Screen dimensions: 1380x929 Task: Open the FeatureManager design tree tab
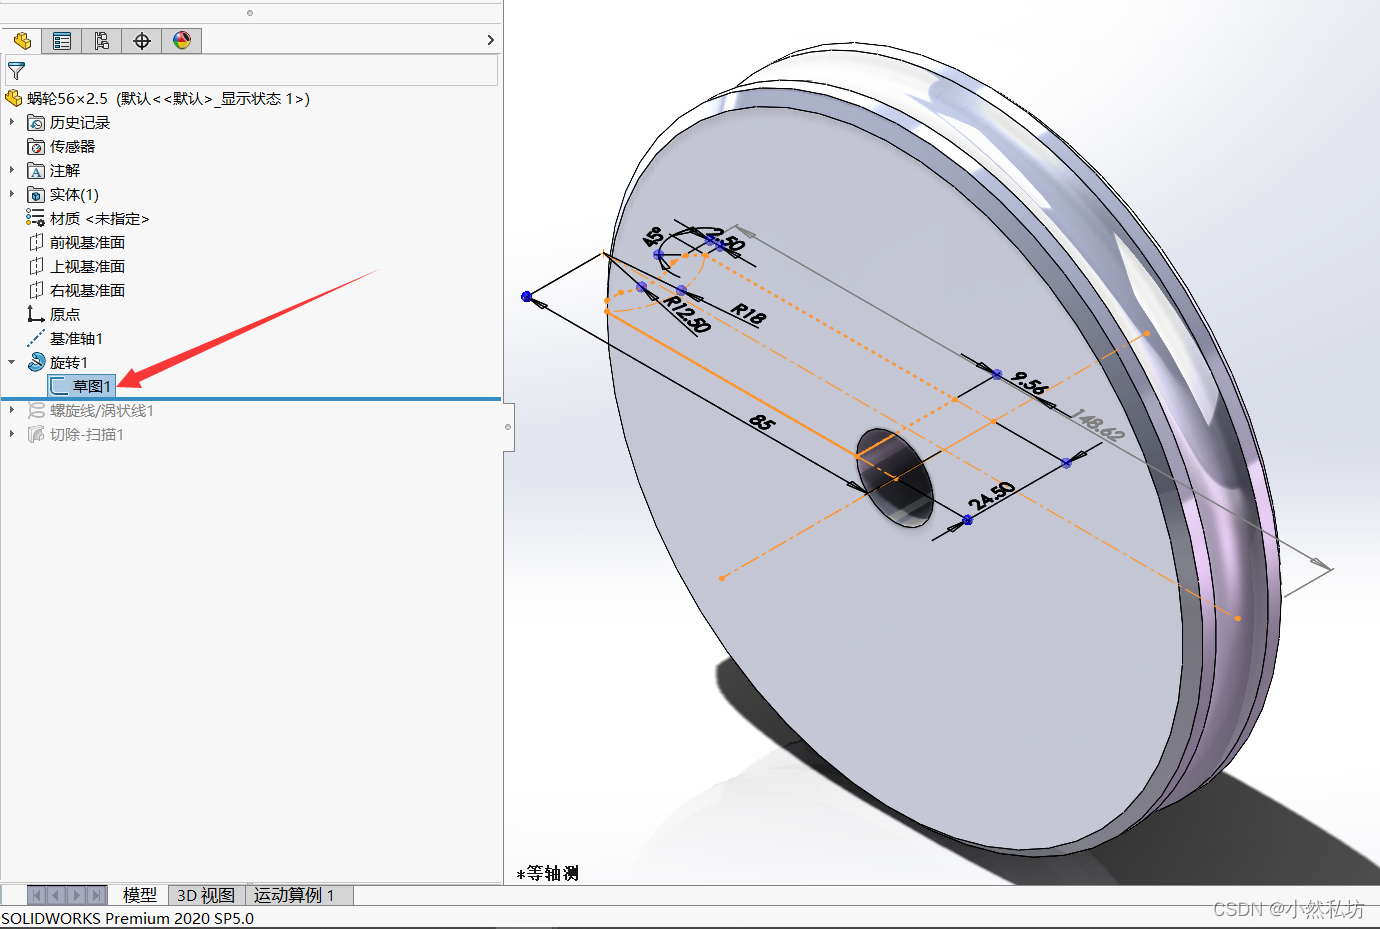[x=21, y=40]
